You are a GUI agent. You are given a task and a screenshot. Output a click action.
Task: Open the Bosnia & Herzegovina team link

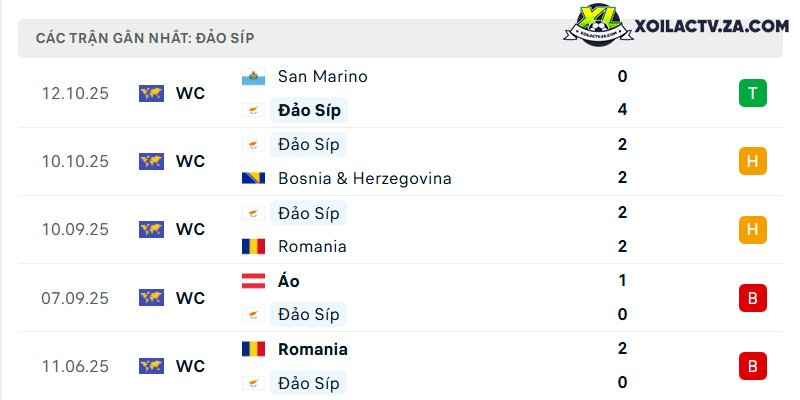point(364,178)
